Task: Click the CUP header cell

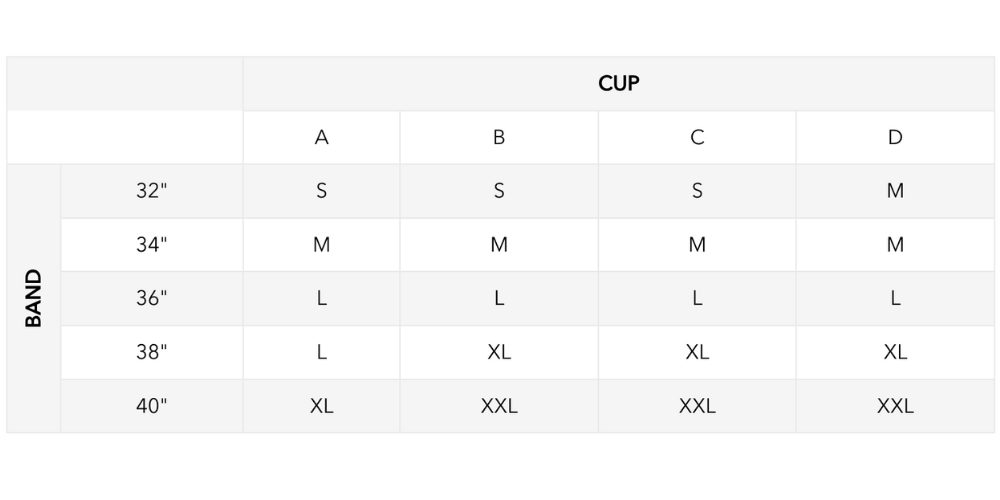Action: click(618, 84)
